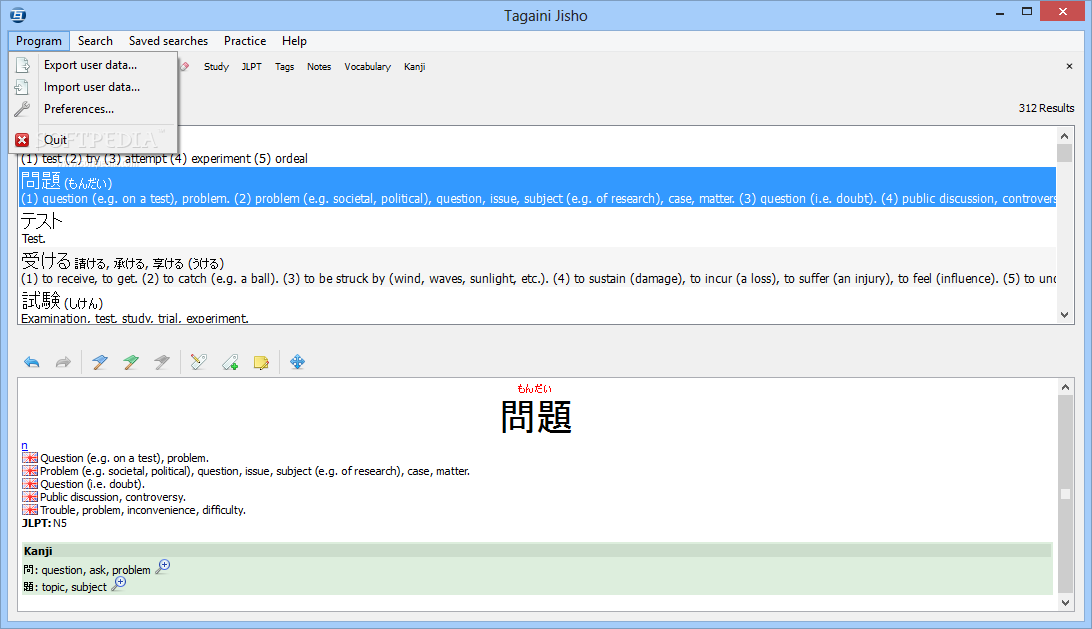Select the 受ける result entry
Viewport: 1092px width, 629px height.
pos(538,267)
